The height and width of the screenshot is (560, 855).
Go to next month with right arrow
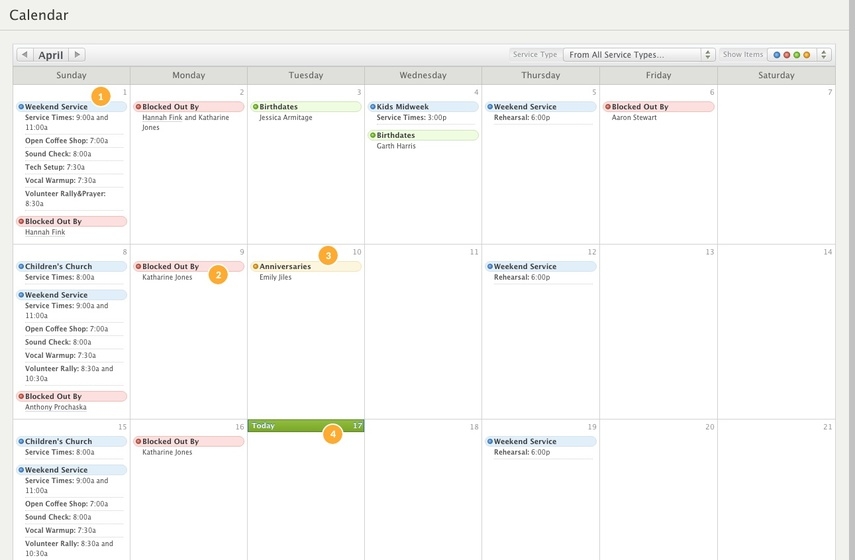(x=77, y=55)
